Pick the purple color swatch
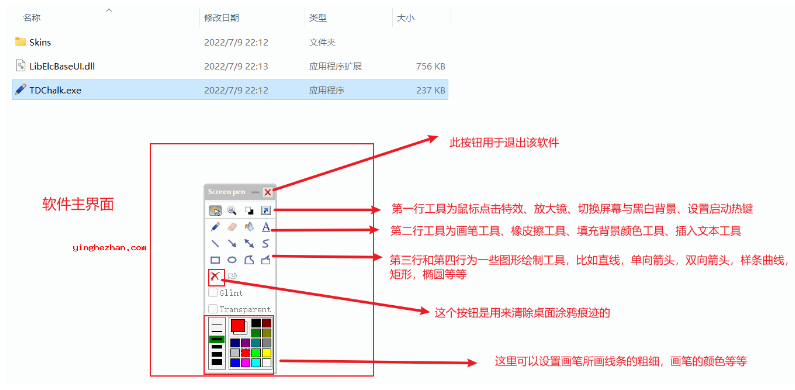The image size is (795, 390). [x=245, y=343]
